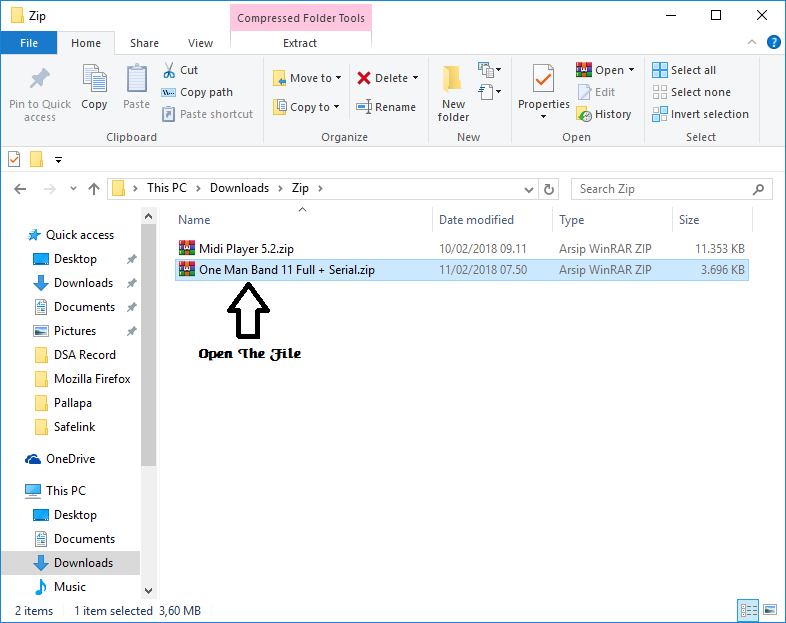Switch to the View ribbon tab
The height and width of the screenshot is (623, 786).
(201, 43)
